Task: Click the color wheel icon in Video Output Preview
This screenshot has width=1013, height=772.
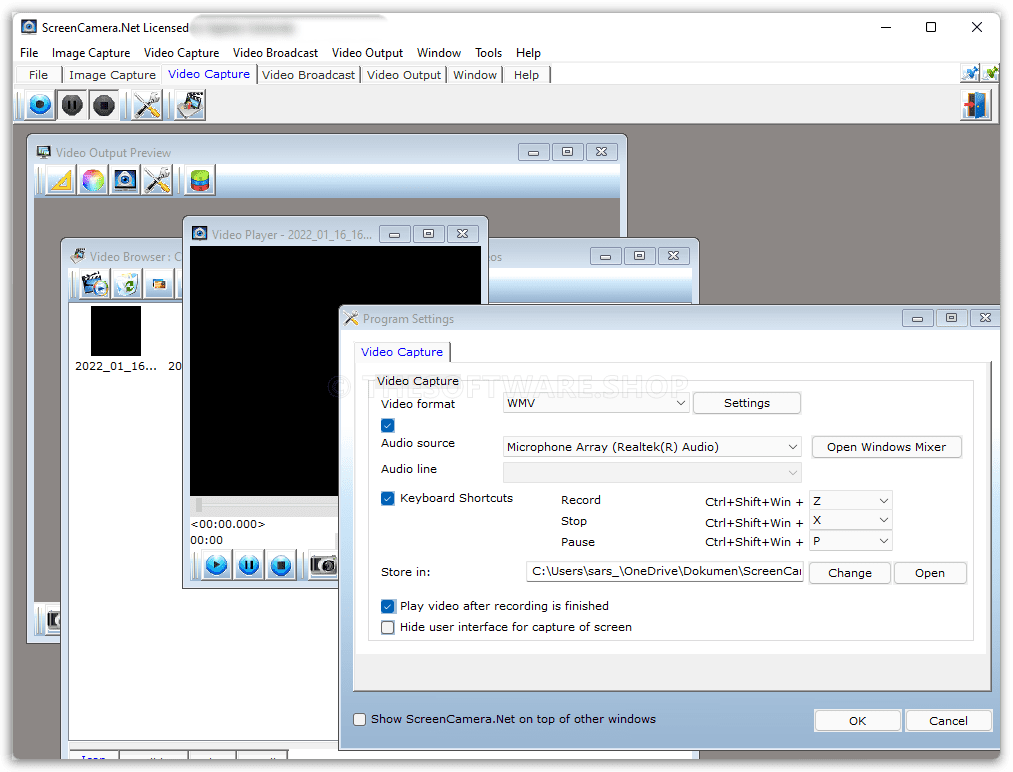Action: pos(93,181)
